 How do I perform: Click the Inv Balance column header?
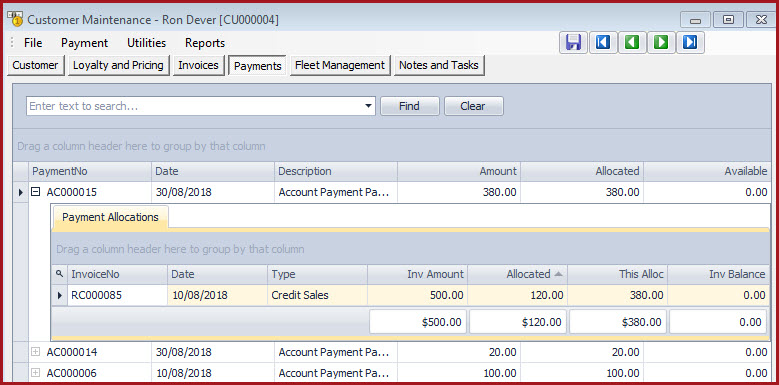point(718,274)
